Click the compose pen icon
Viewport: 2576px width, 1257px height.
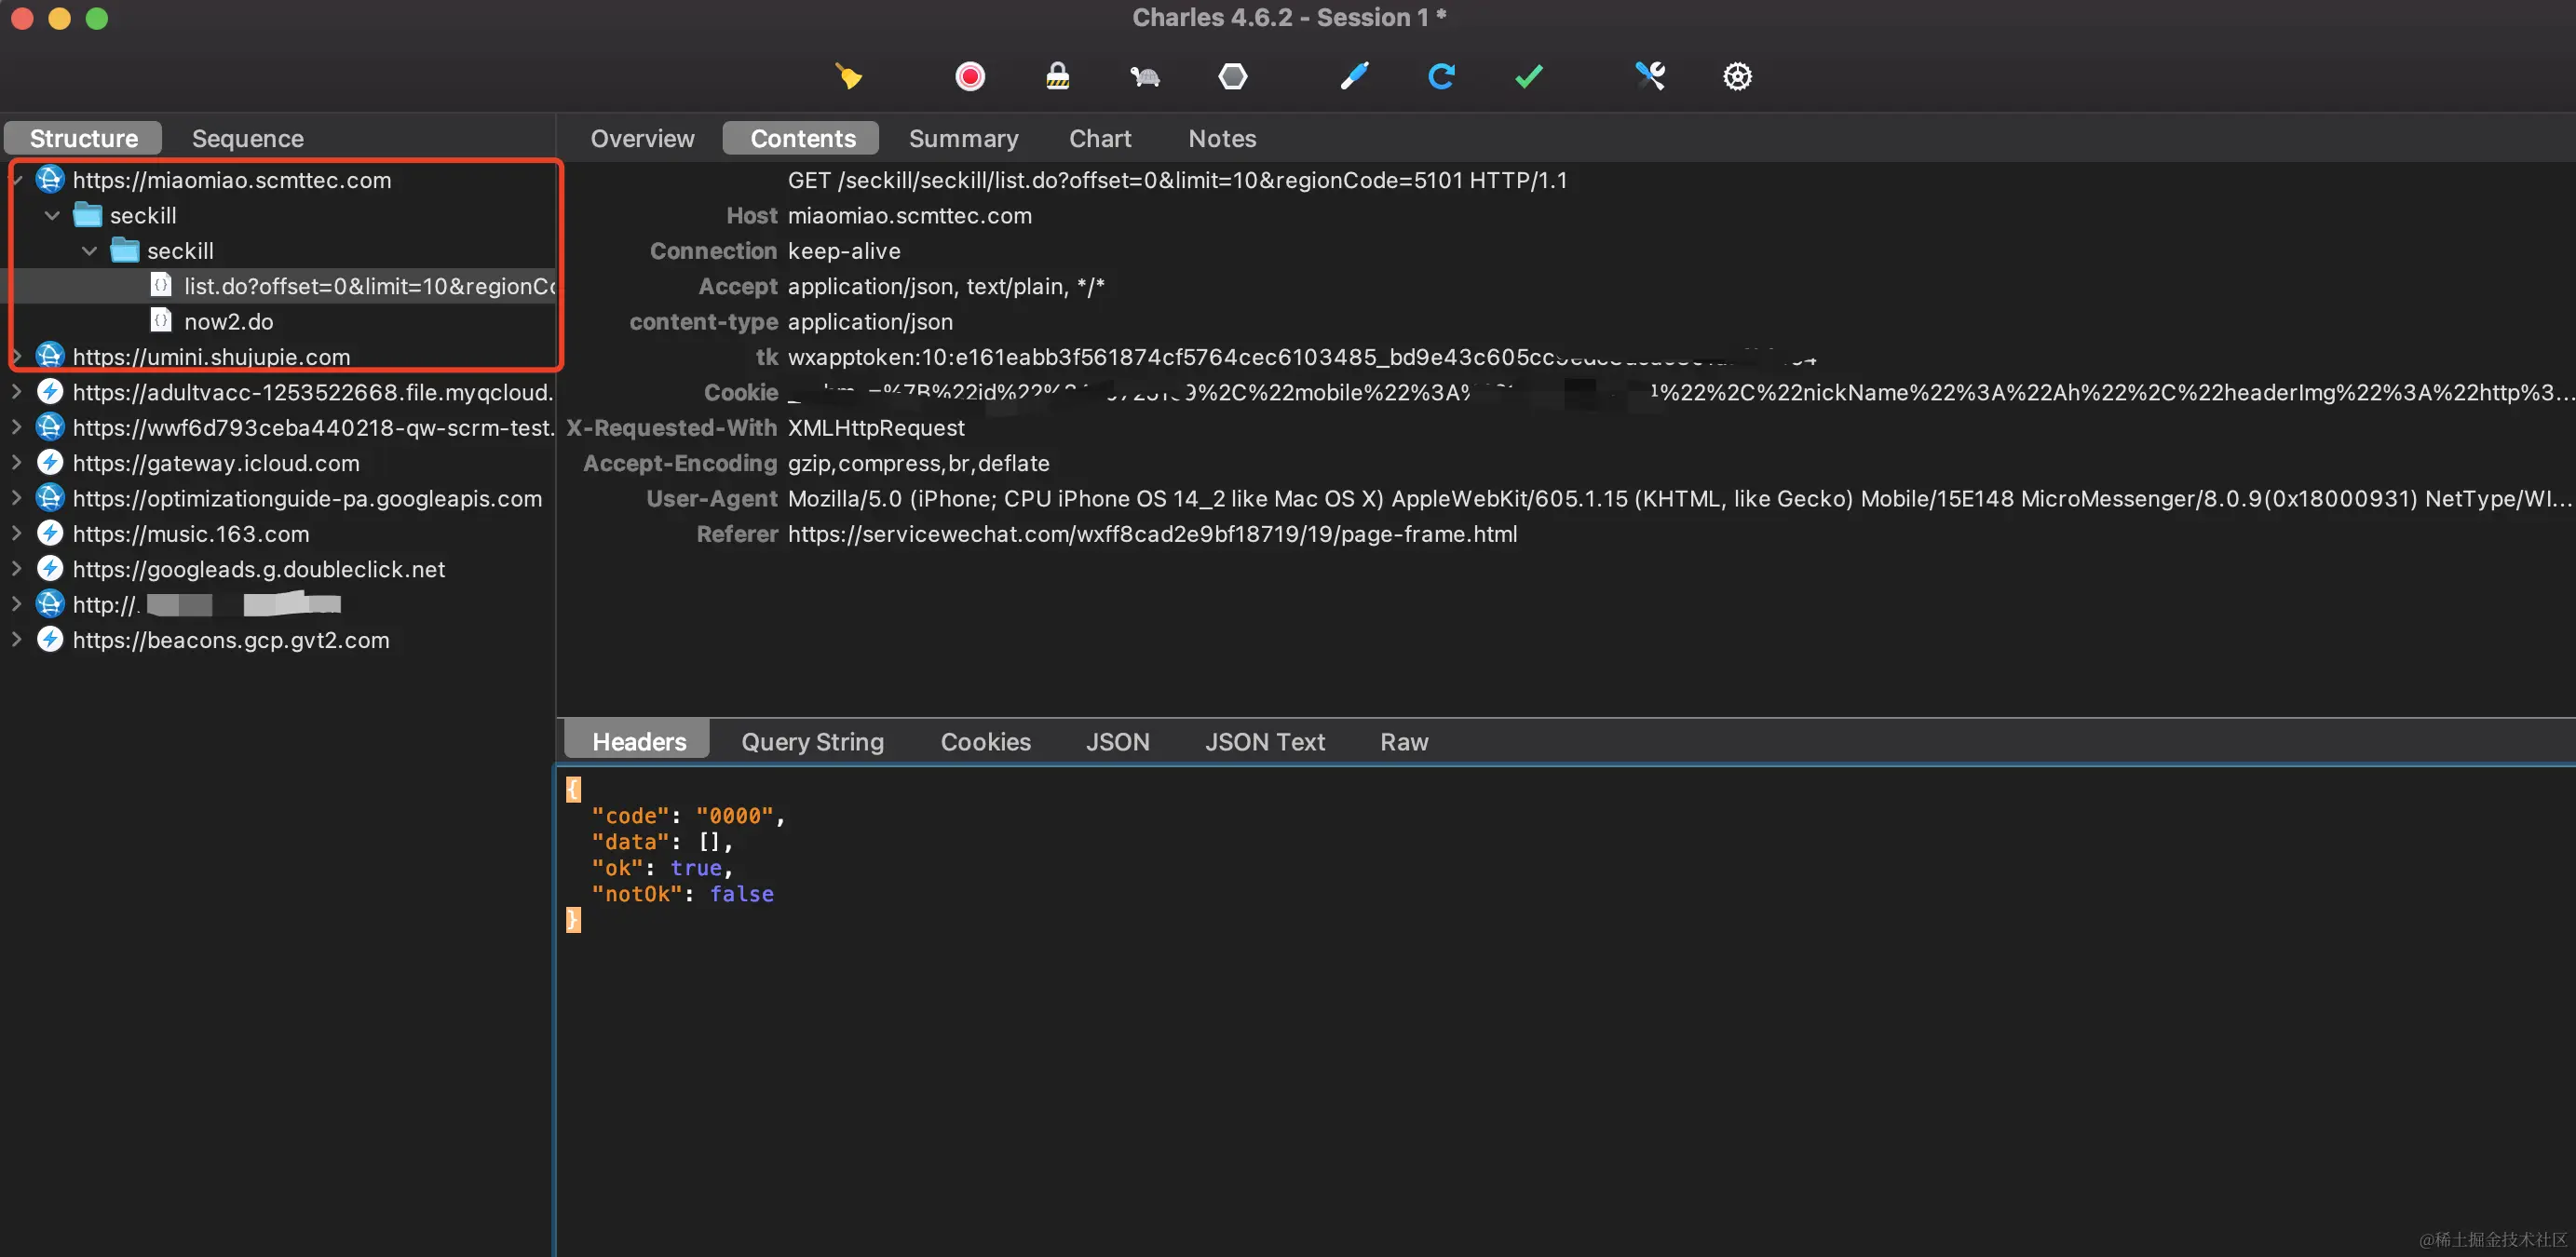tap(1354, 76)
